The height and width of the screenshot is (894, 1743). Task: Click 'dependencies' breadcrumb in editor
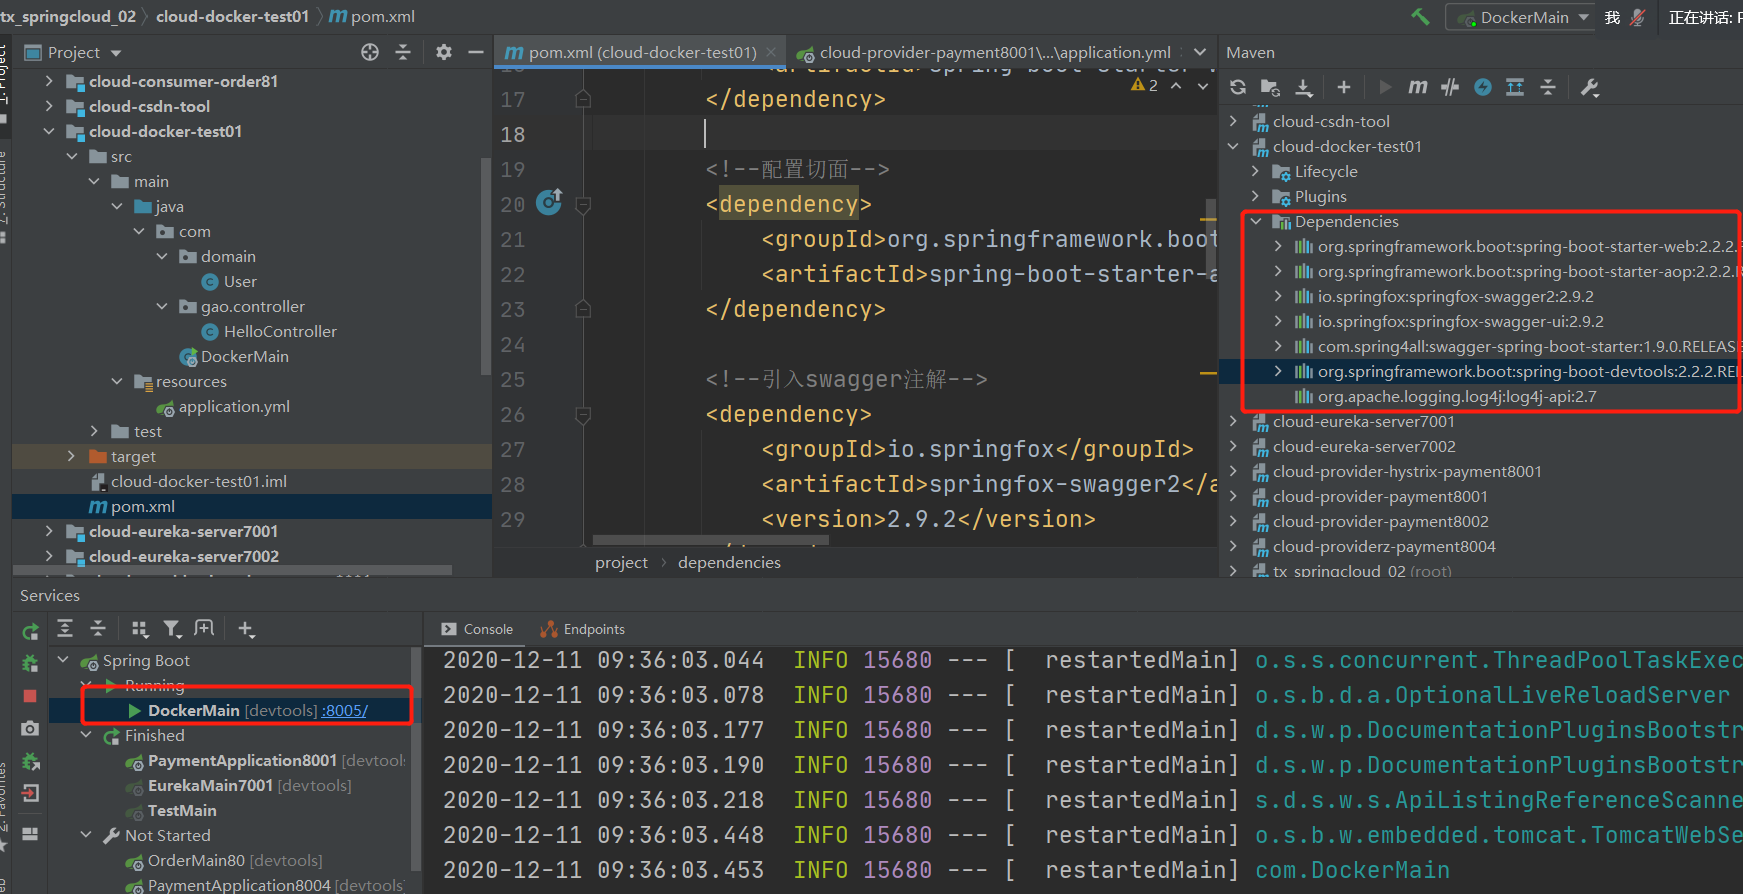pos(729,562)
